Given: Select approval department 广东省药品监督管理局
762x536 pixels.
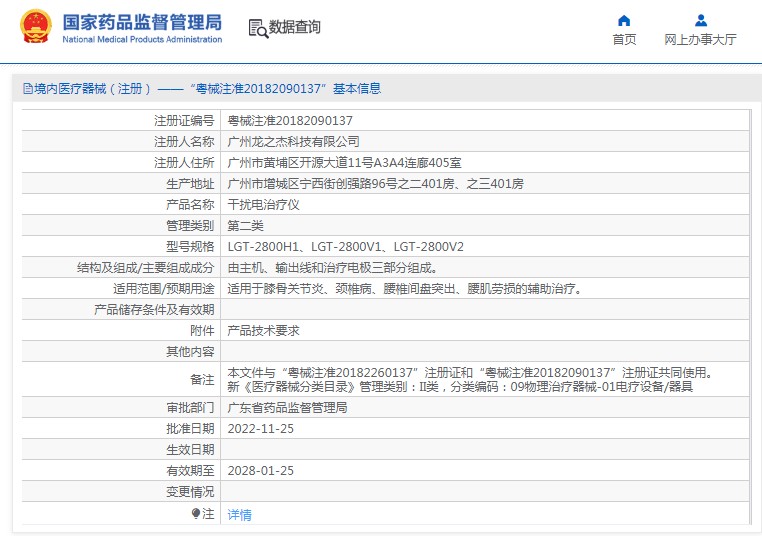Looking at the screenshot, I should [x=287, y=407].
